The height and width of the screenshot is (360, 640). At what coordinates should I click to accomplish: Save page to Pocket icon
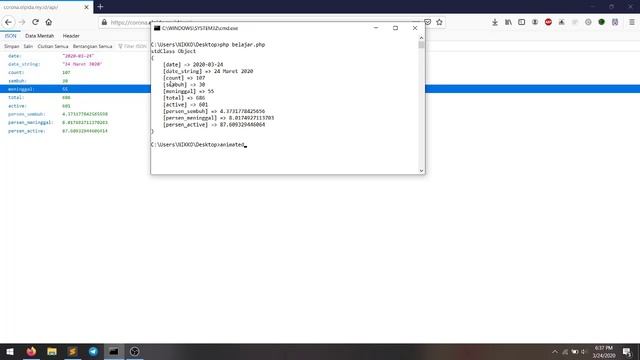(x=427, y=22)
